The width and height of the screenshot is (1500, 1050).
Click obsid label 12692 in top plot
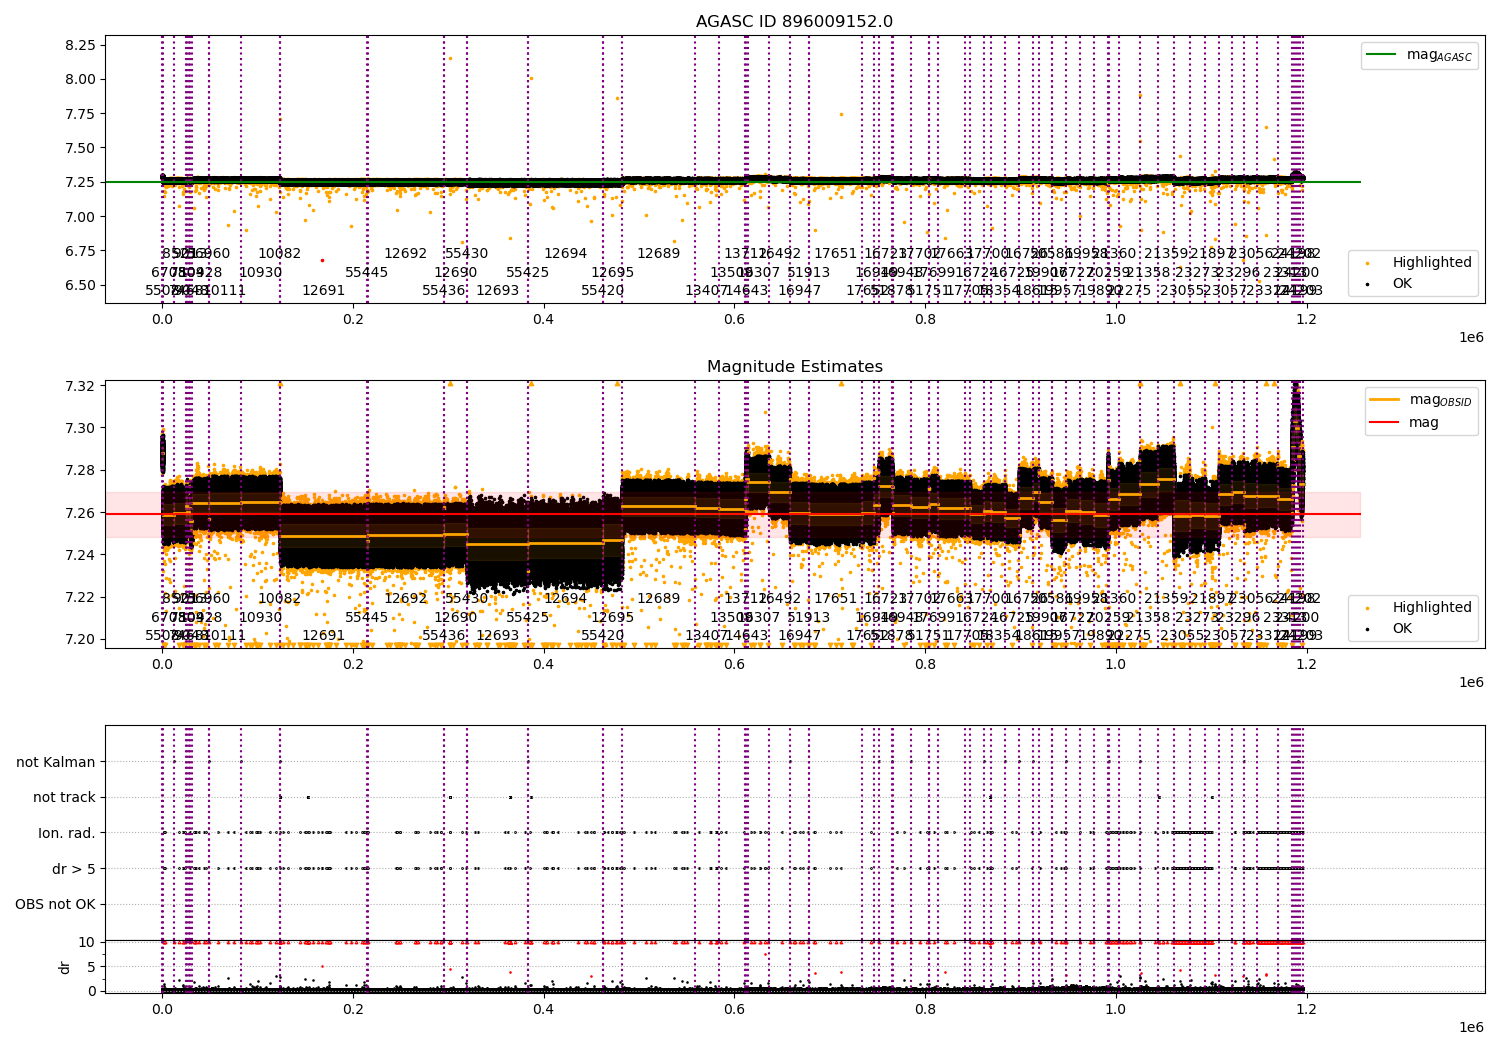coord(405,254)
